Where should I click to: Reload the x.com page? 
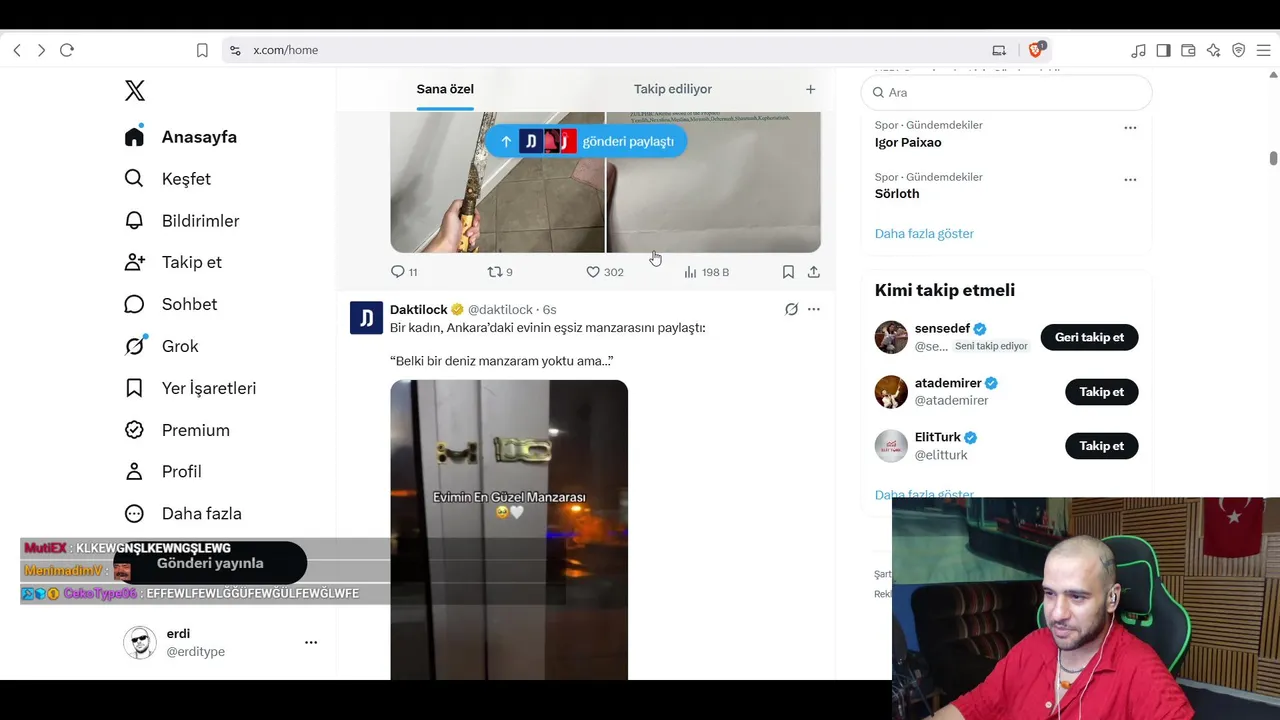point(67,50)
